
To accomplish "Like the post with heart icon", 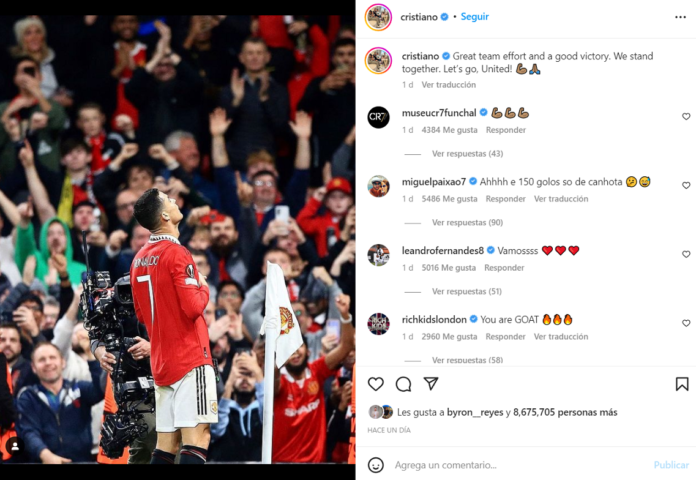I will click(x=376, y=384).
